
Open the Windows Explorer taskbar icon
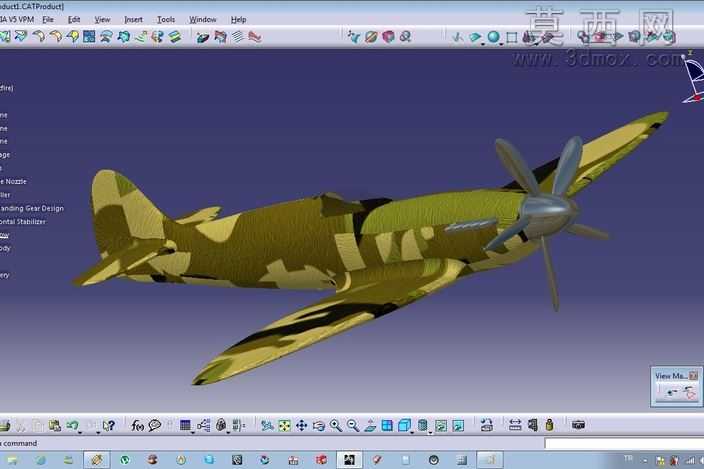point(68,460)
